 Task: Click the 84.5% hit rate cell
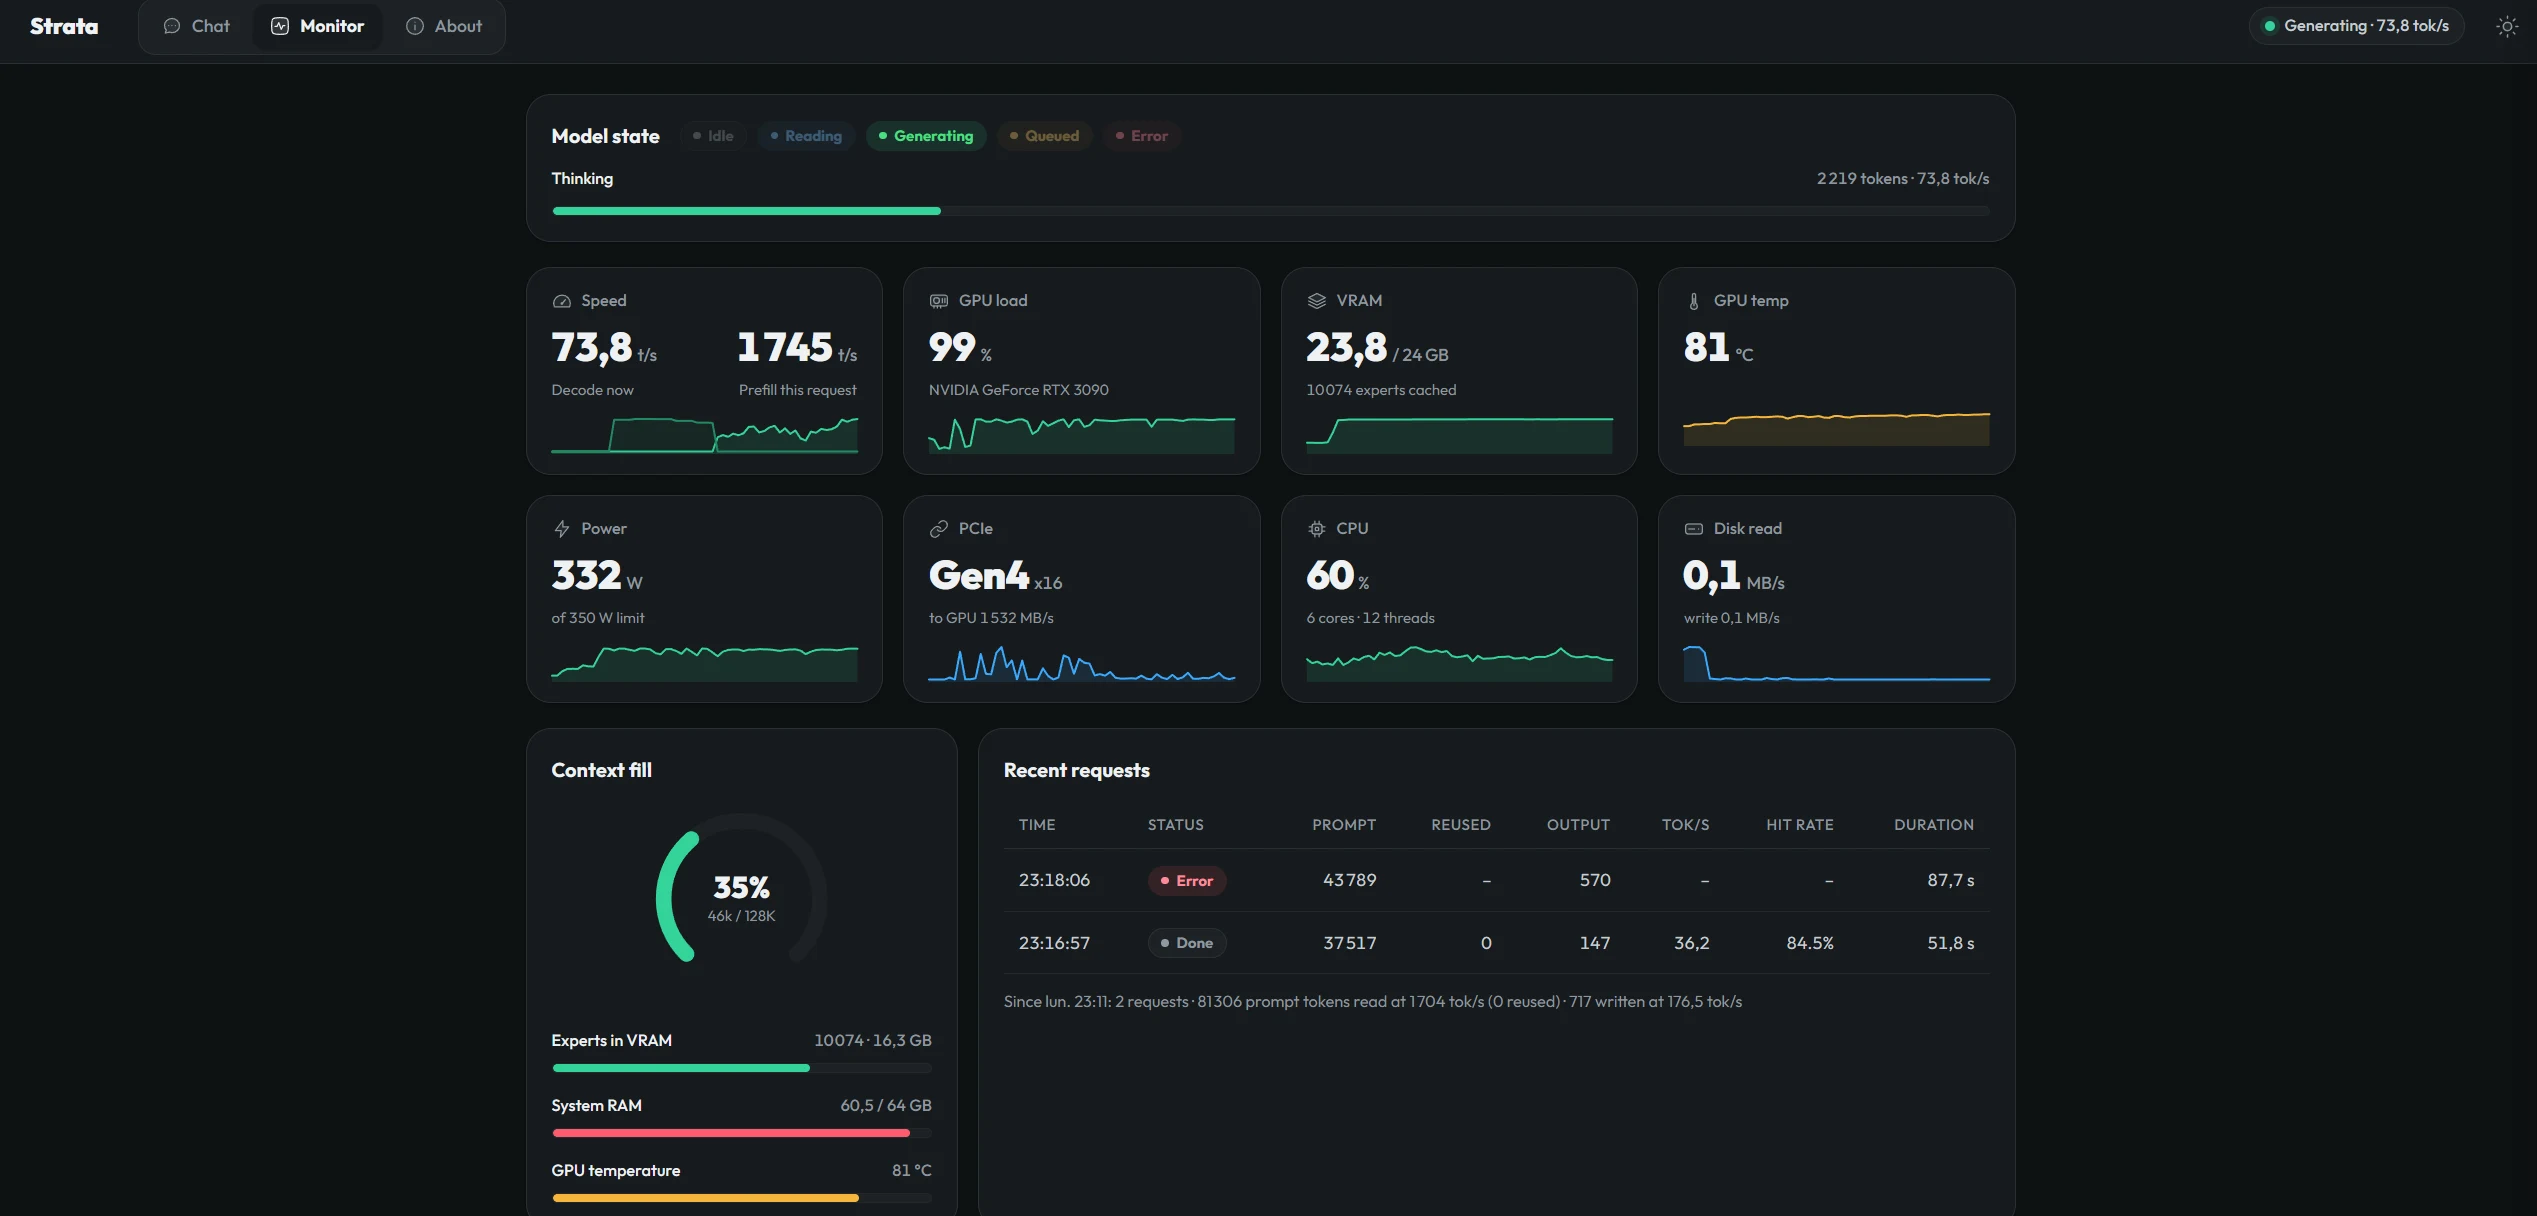point(1810,943)
